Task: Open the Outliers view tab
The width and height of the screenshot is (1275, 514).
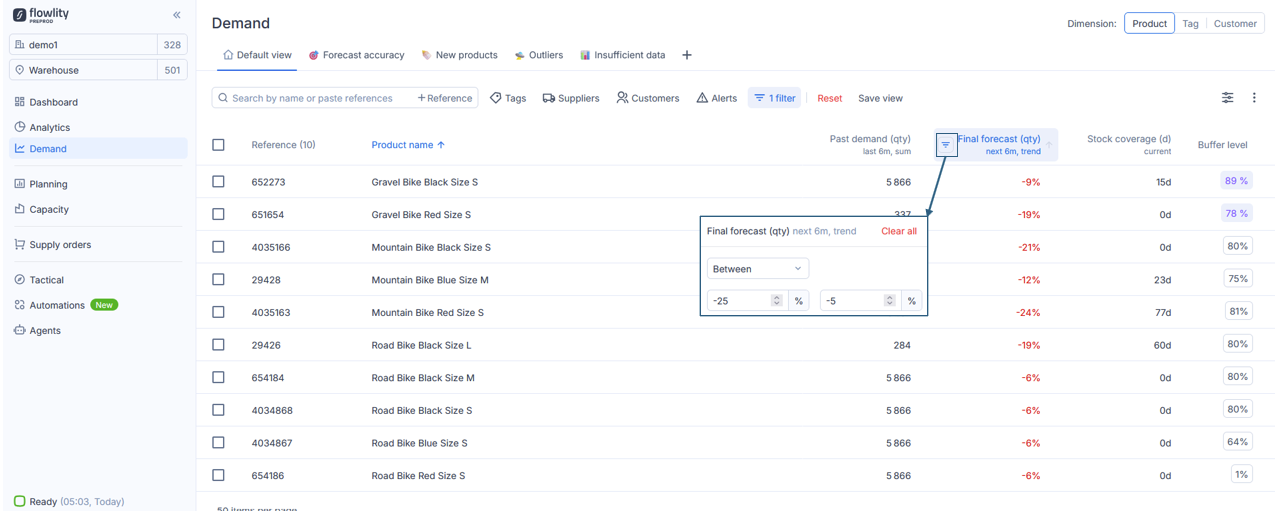Action: click(539, 55)
